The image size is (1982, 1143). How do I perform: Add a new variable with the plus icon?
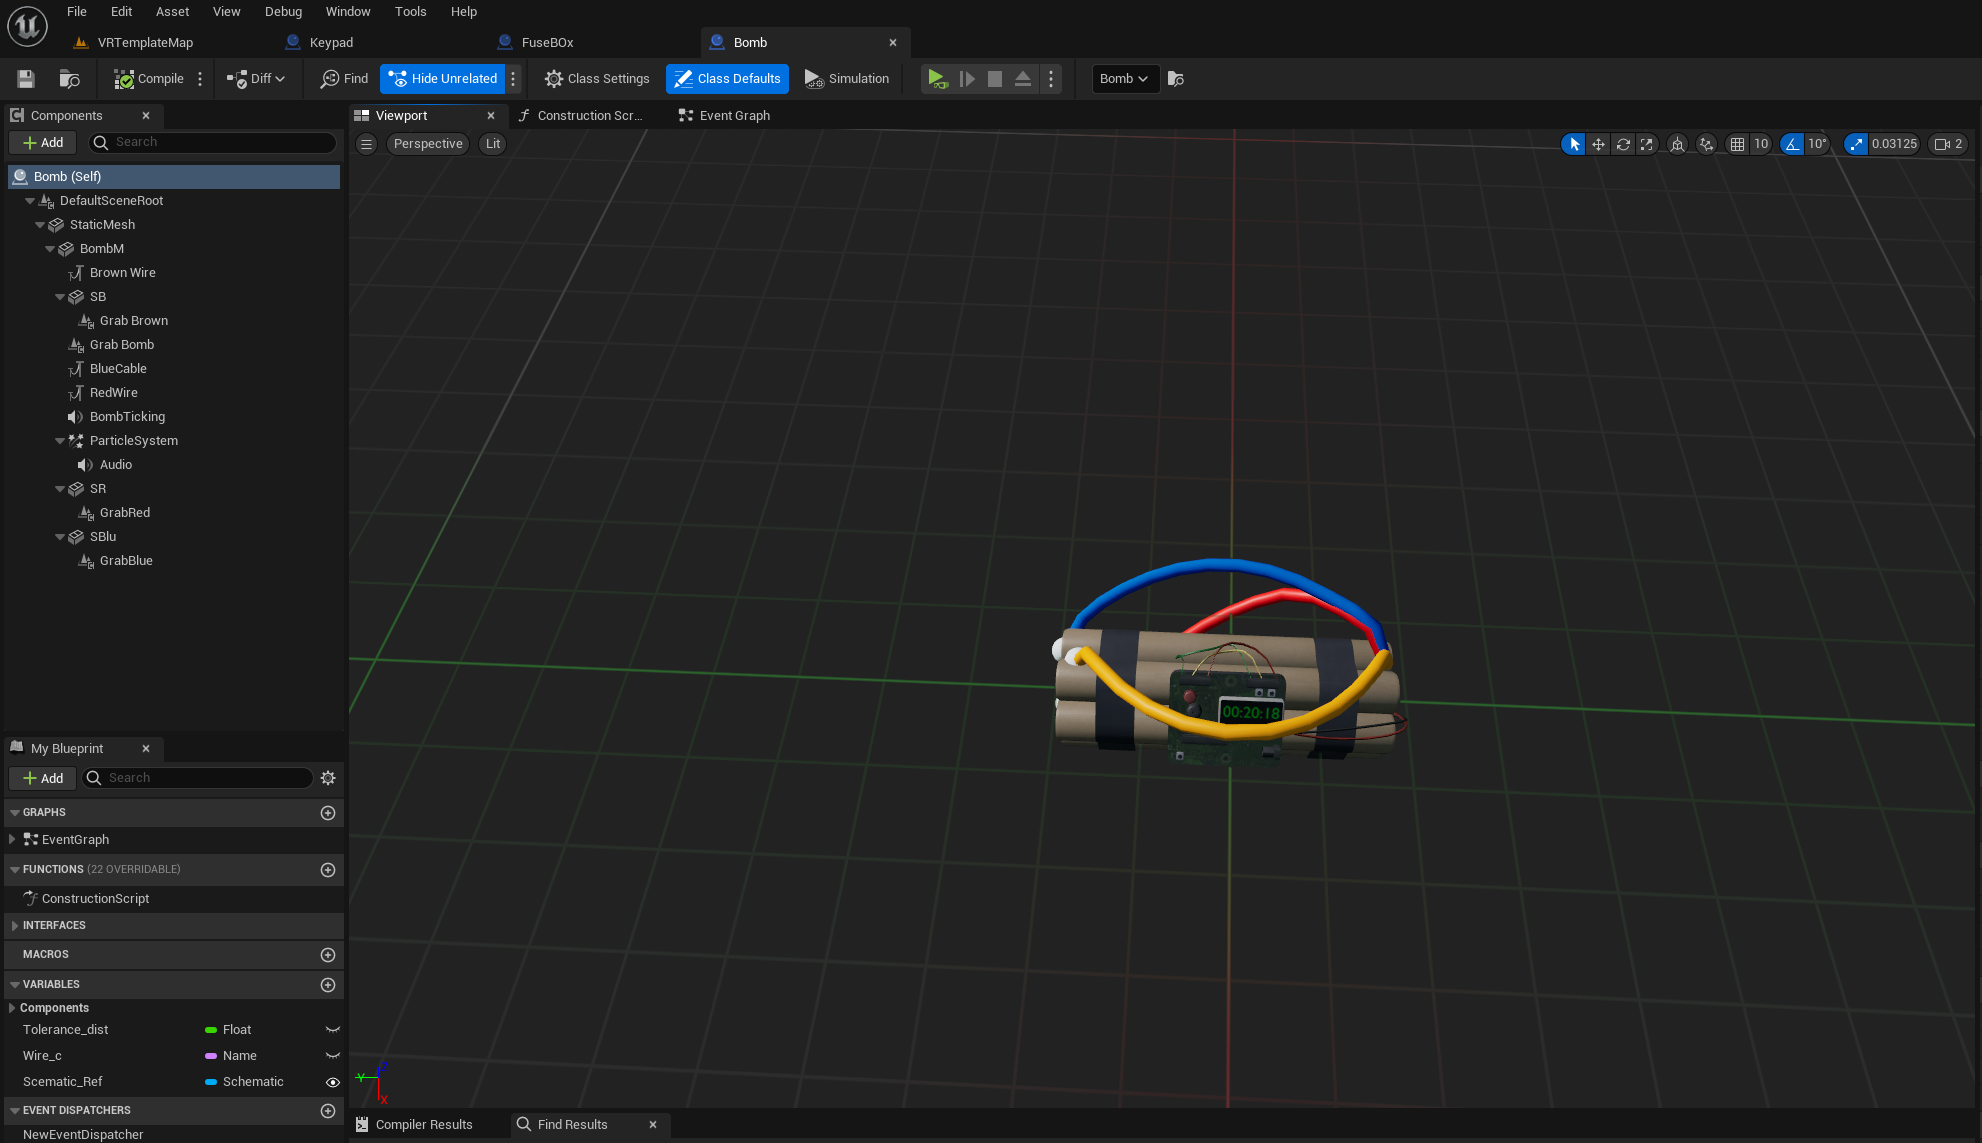(x=327, y=985)
